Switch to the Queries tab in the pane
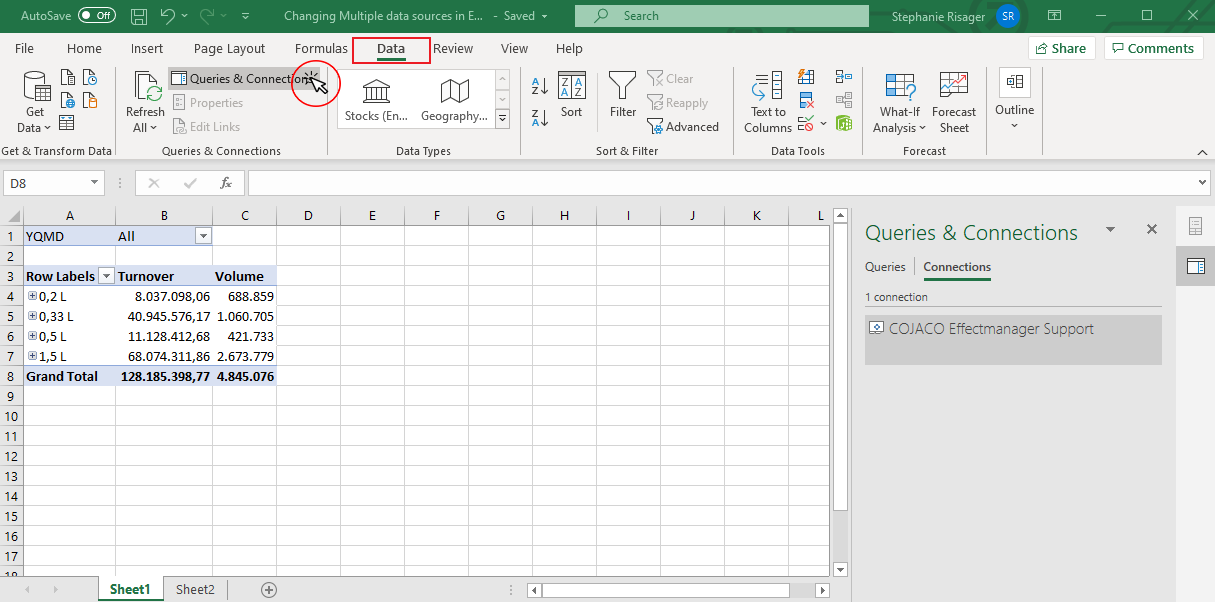This screenshot has height=602, width=1215. click(x=885, y=266)
